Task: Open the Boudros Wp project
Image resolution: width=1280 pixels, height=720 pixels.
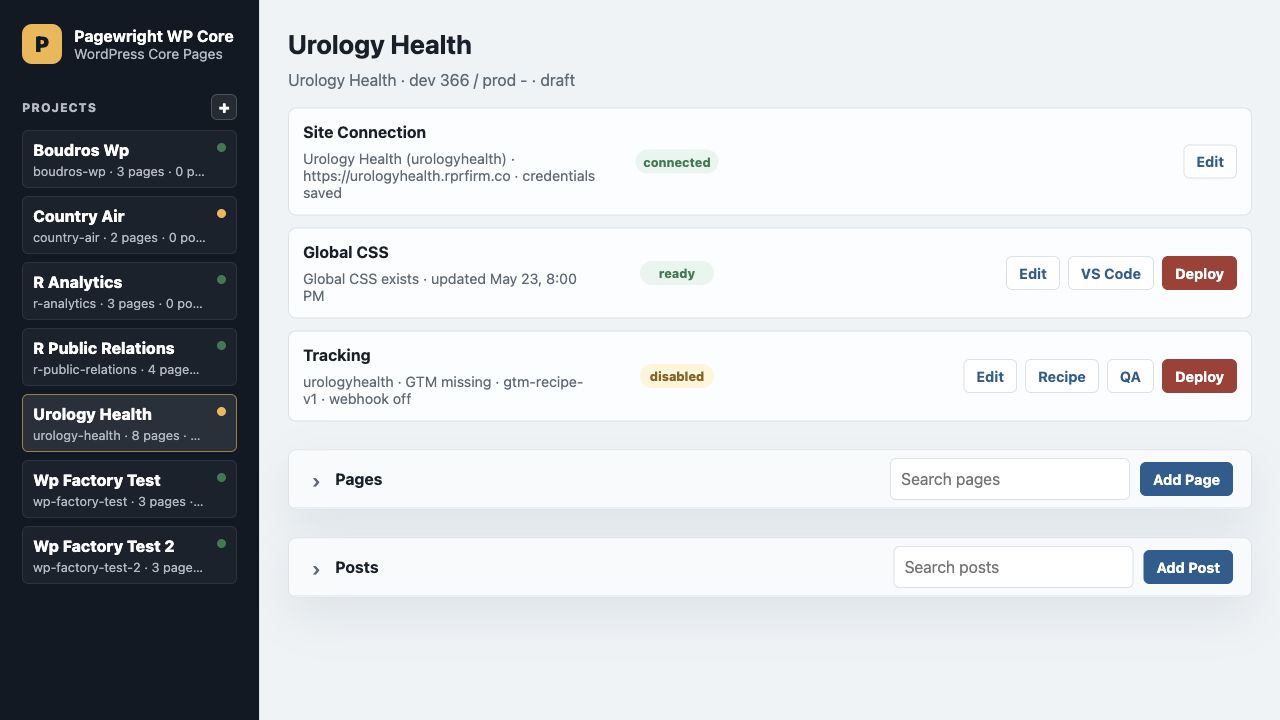Action: tap(129, 159)
